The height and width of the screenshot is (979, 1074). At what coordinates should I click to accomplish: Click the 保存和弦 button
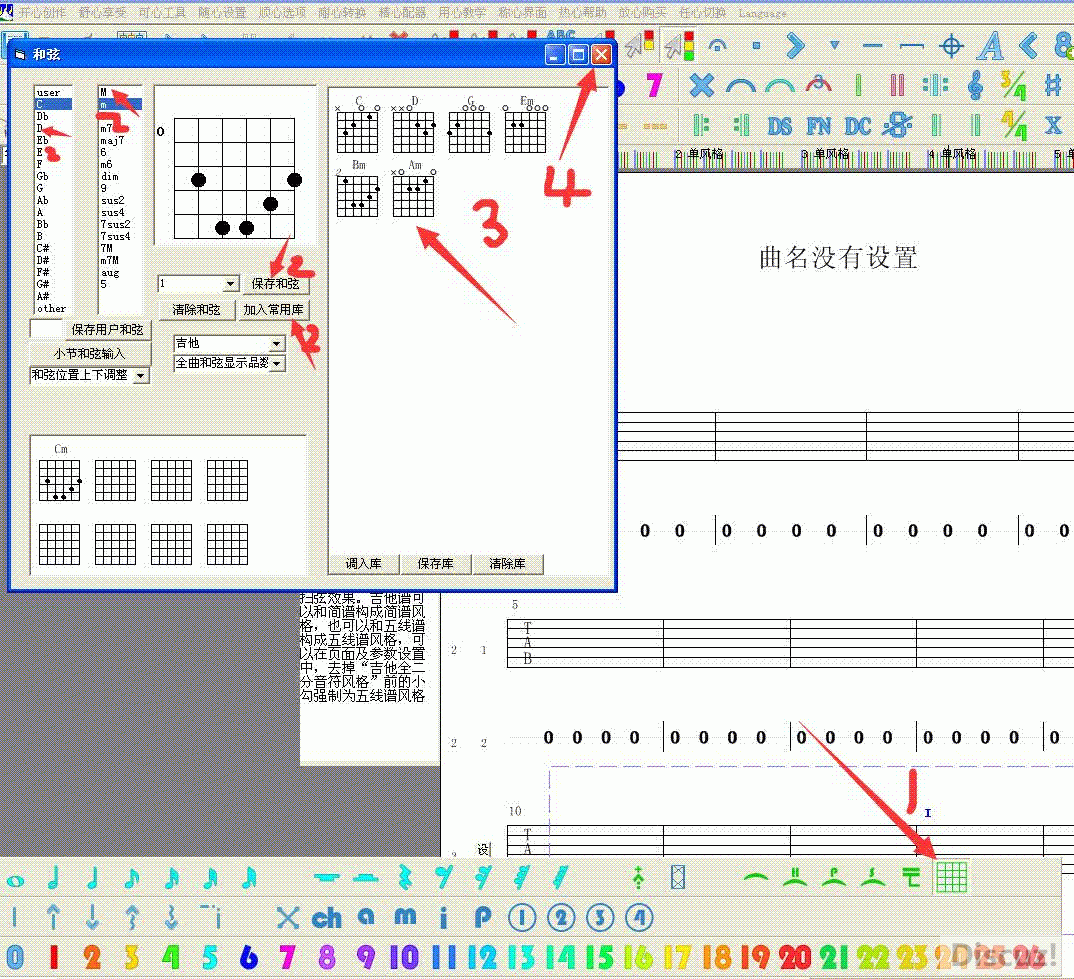(275, 284)
